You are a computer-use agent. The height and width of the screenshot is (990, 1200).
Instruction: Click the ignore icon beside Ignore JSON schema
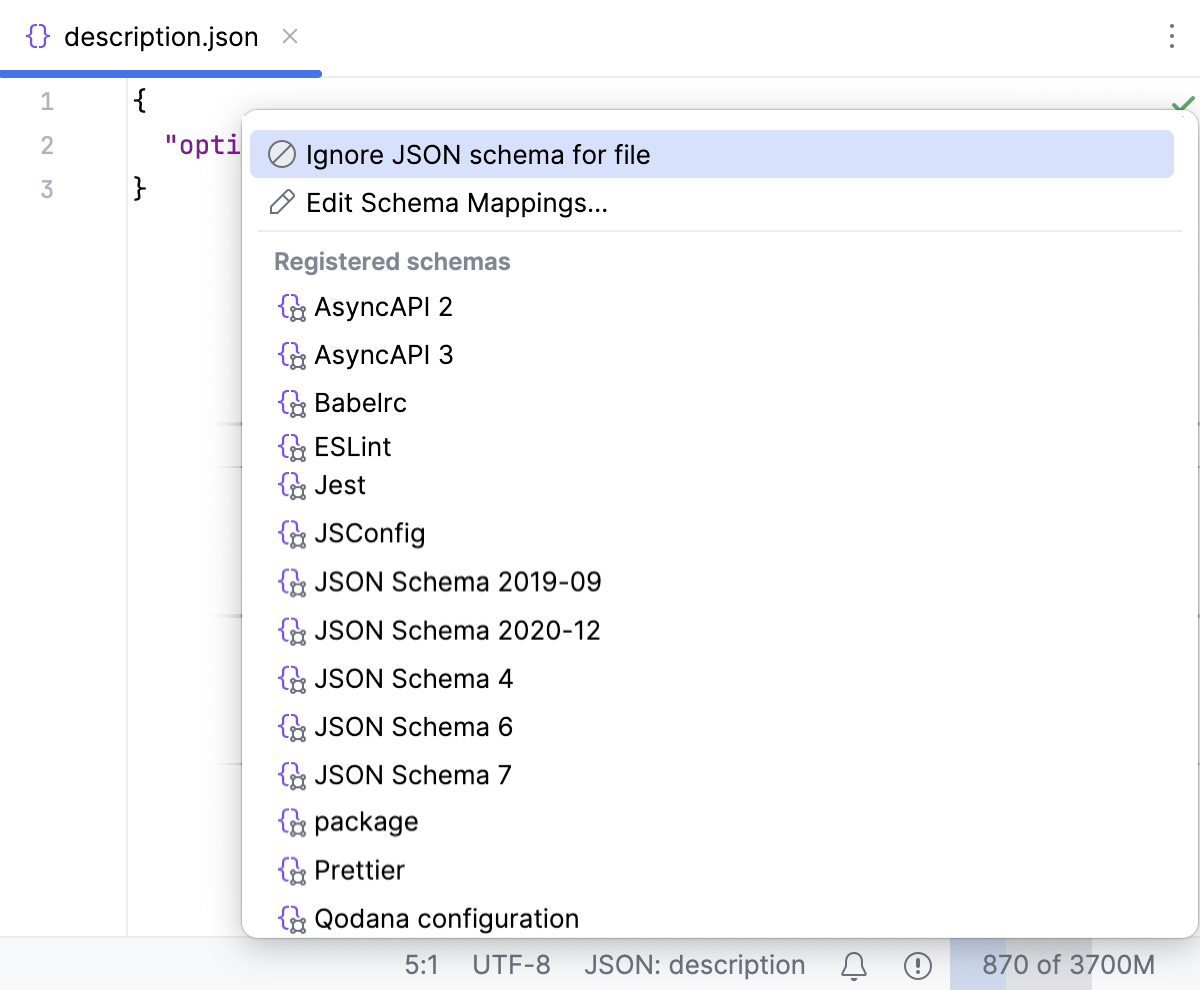coord(282,154)
